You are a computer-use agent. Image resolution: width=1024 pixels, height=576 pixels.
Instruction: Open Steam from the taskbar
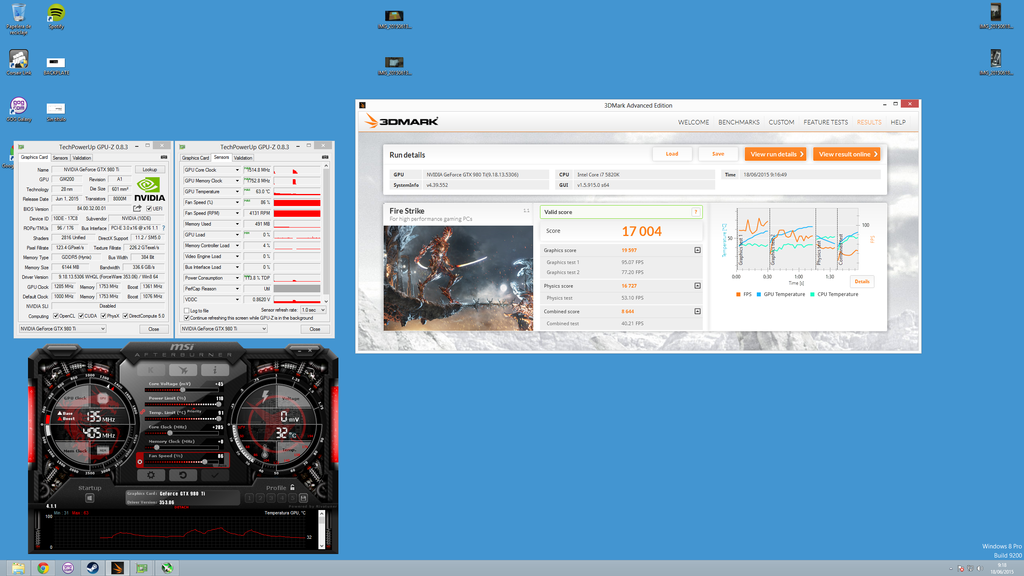coord(93,568)
